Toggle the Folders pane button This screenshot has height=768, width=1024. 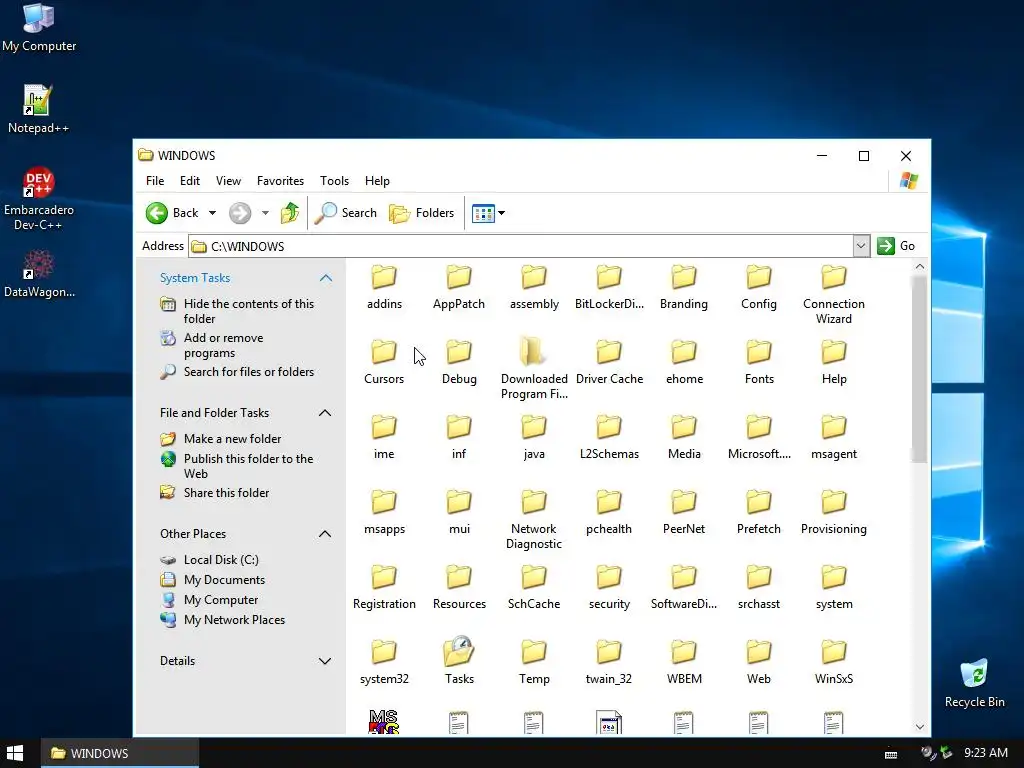(421, 213)
